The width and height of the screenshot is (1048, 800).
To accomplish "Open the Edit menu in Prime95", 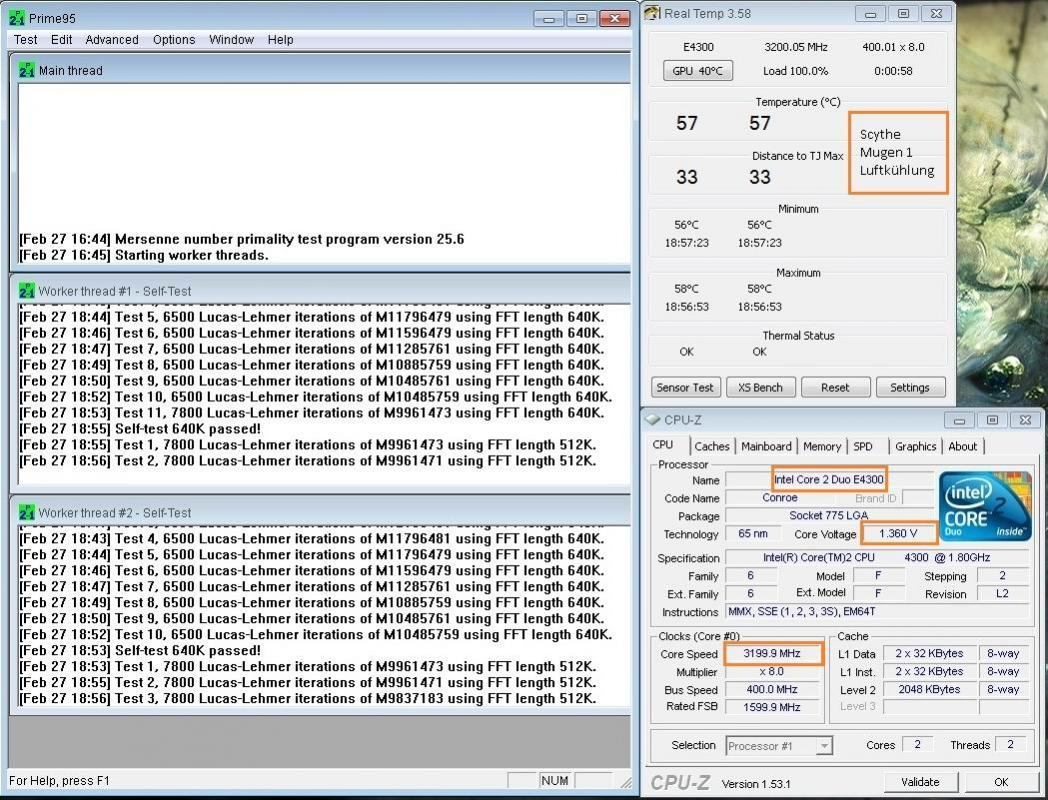I will 61,39.
